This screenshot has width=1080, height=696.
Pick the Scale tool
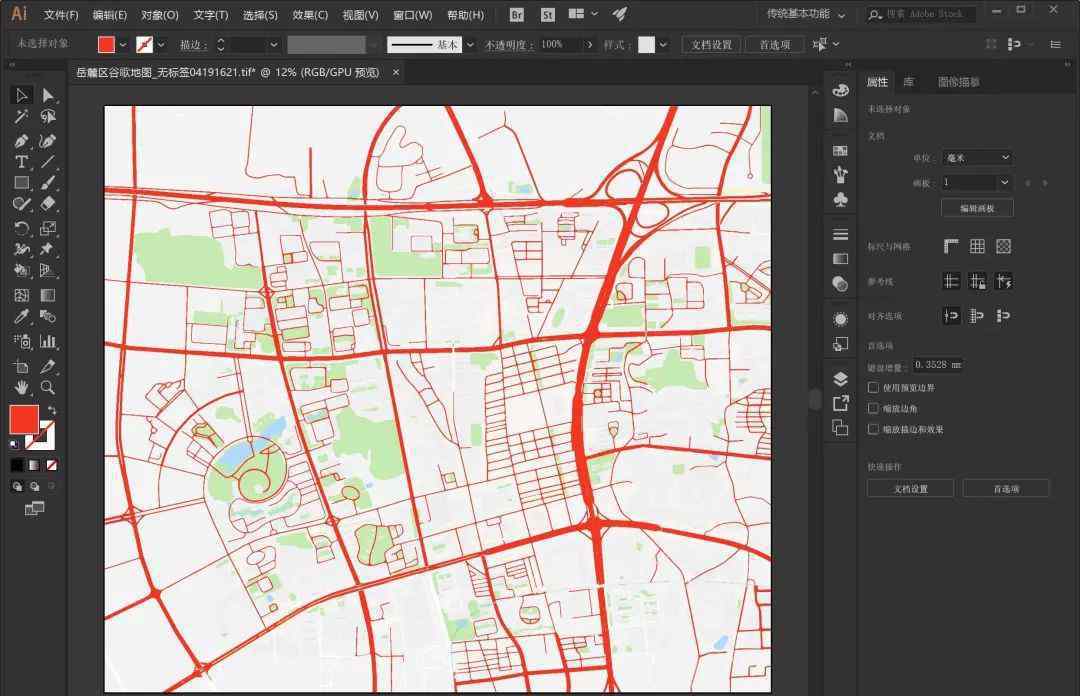[x=48, y=228]
